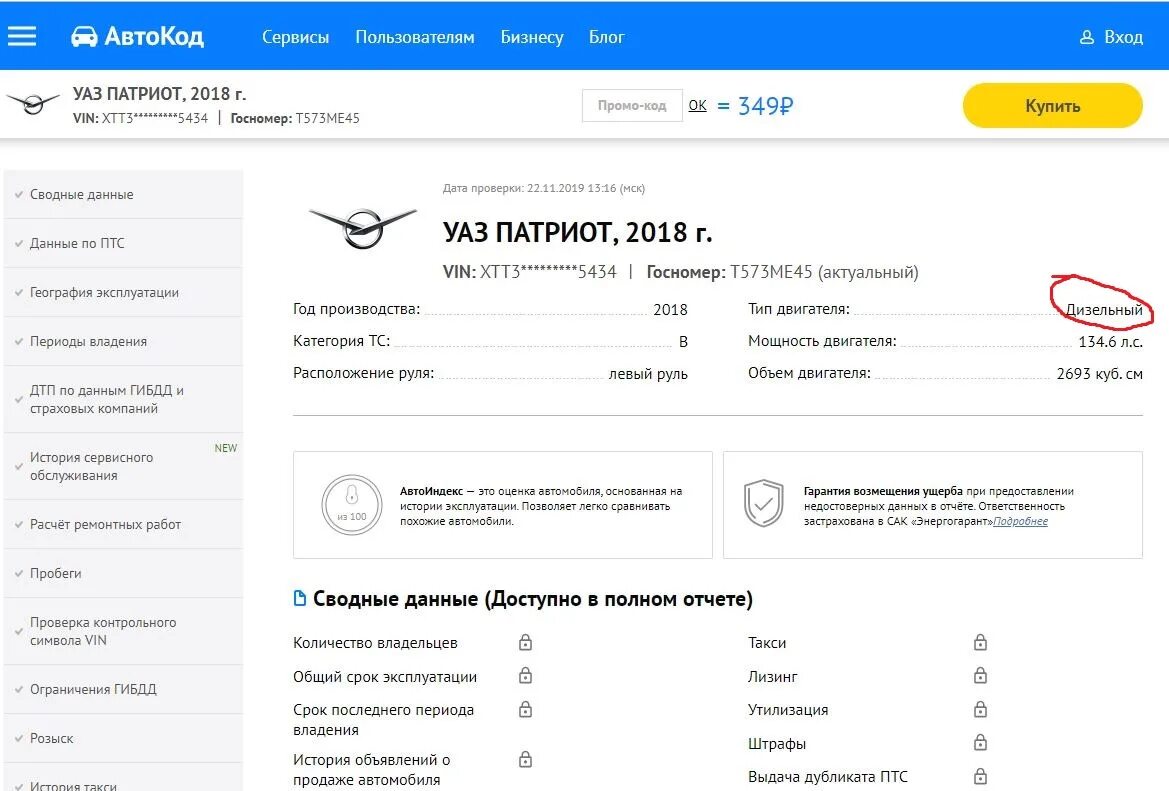Viewport: 1169px width, 791px height.
Task: Select География эксплуатации in the sidebar
Action: 123,292
